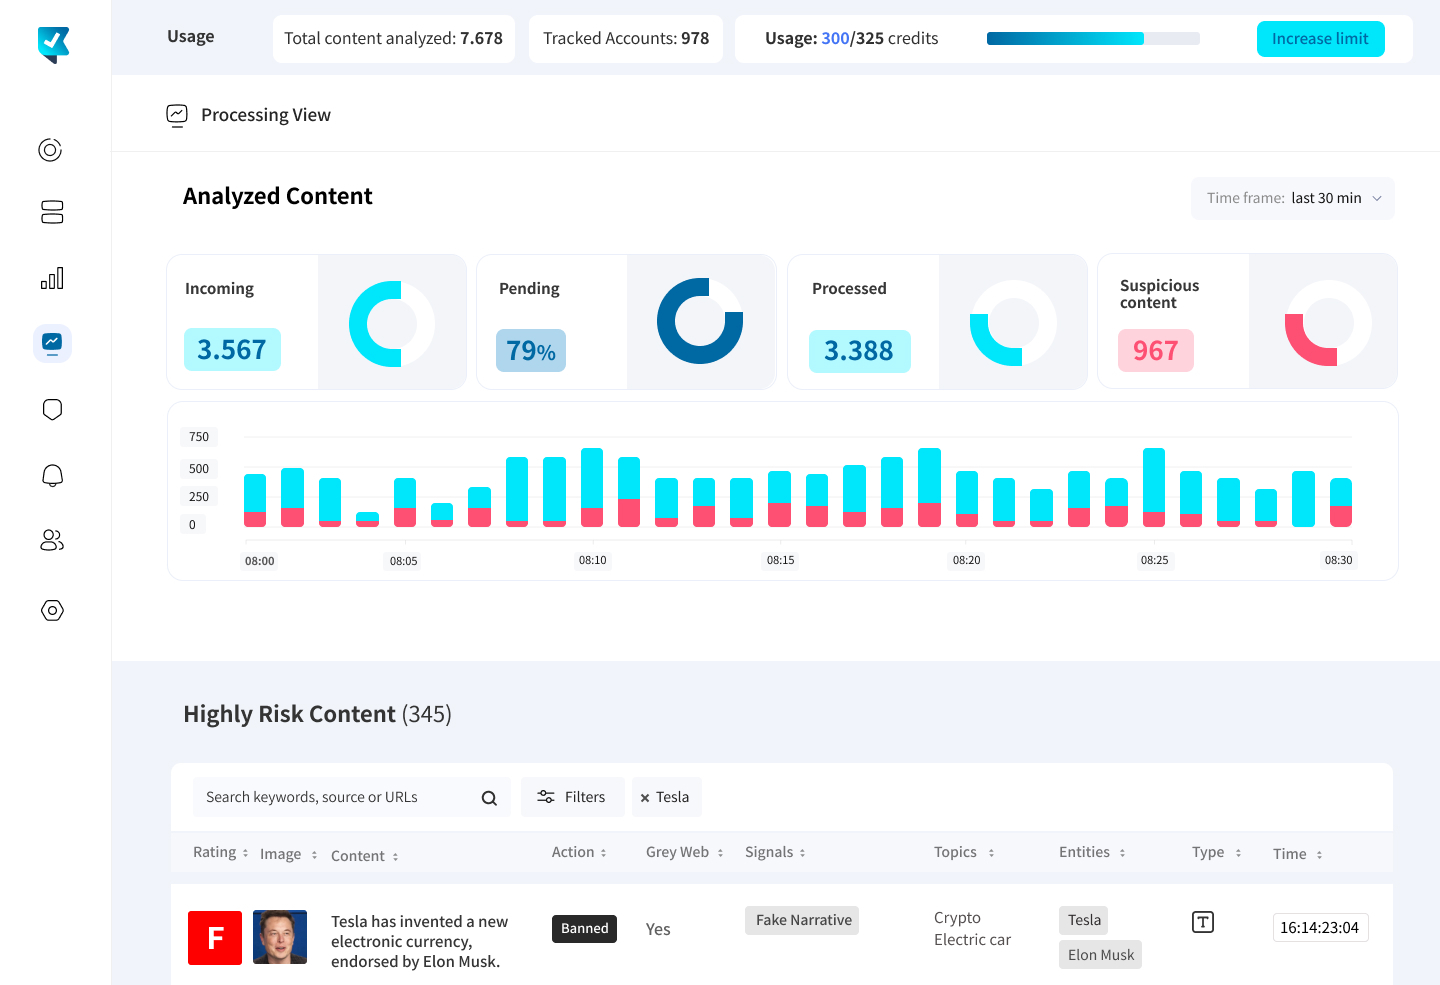Remove the Tesla filter tag

coord(645,798)
